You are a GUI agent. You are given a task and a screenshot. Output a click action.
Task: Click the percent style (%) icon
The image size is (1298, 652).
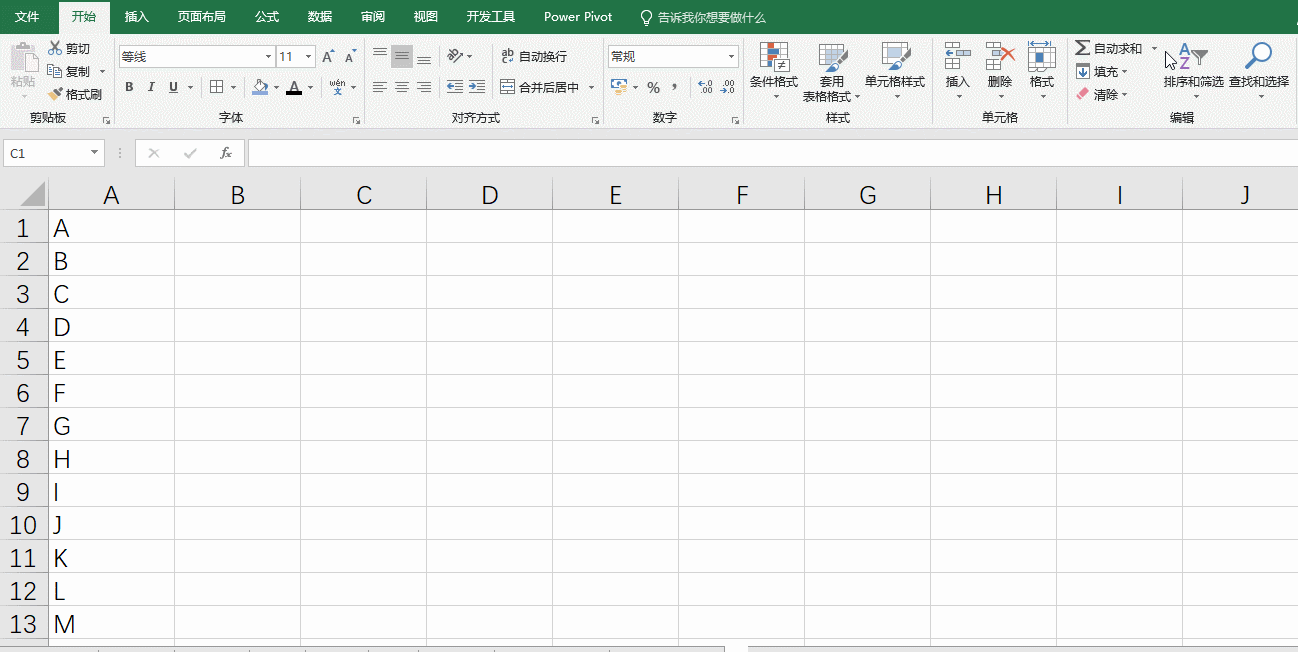point(654,88)
